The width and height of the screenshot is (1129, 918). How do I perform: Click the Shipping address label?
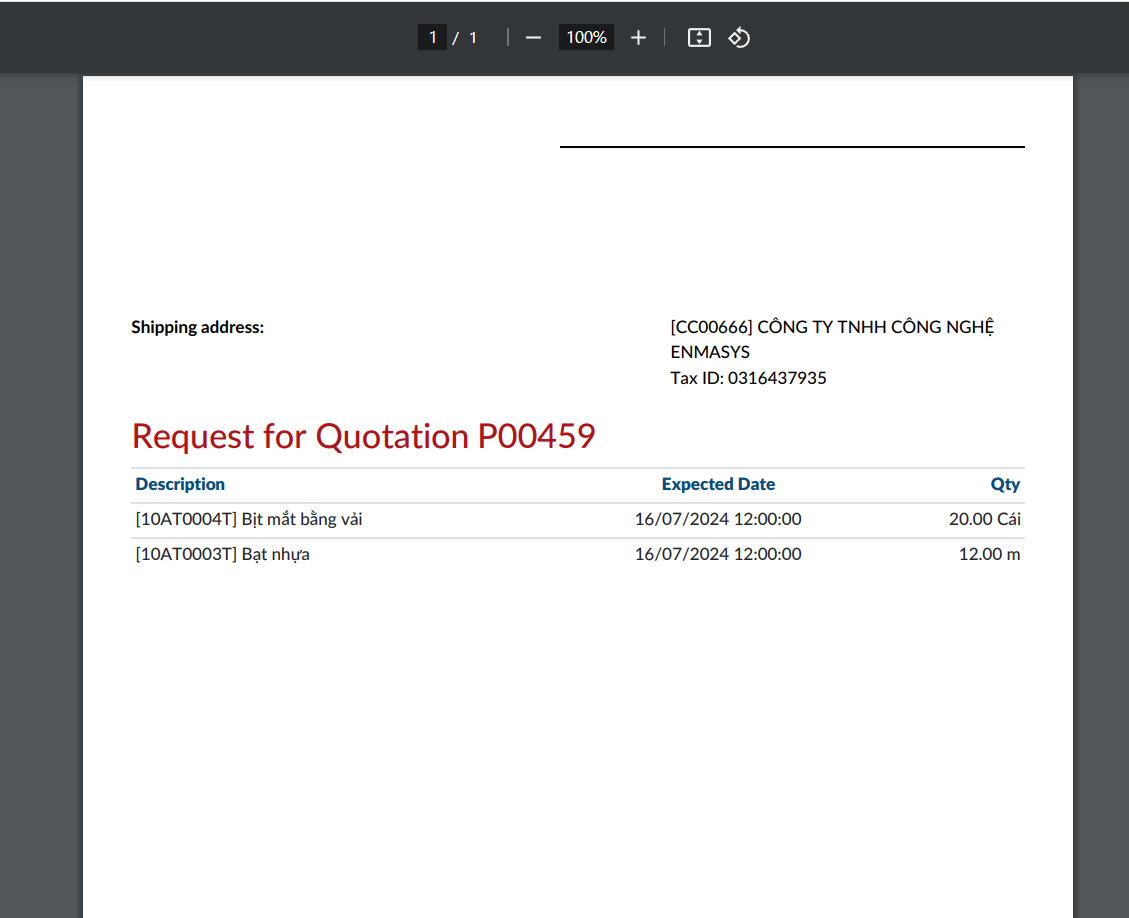(198, 327)
